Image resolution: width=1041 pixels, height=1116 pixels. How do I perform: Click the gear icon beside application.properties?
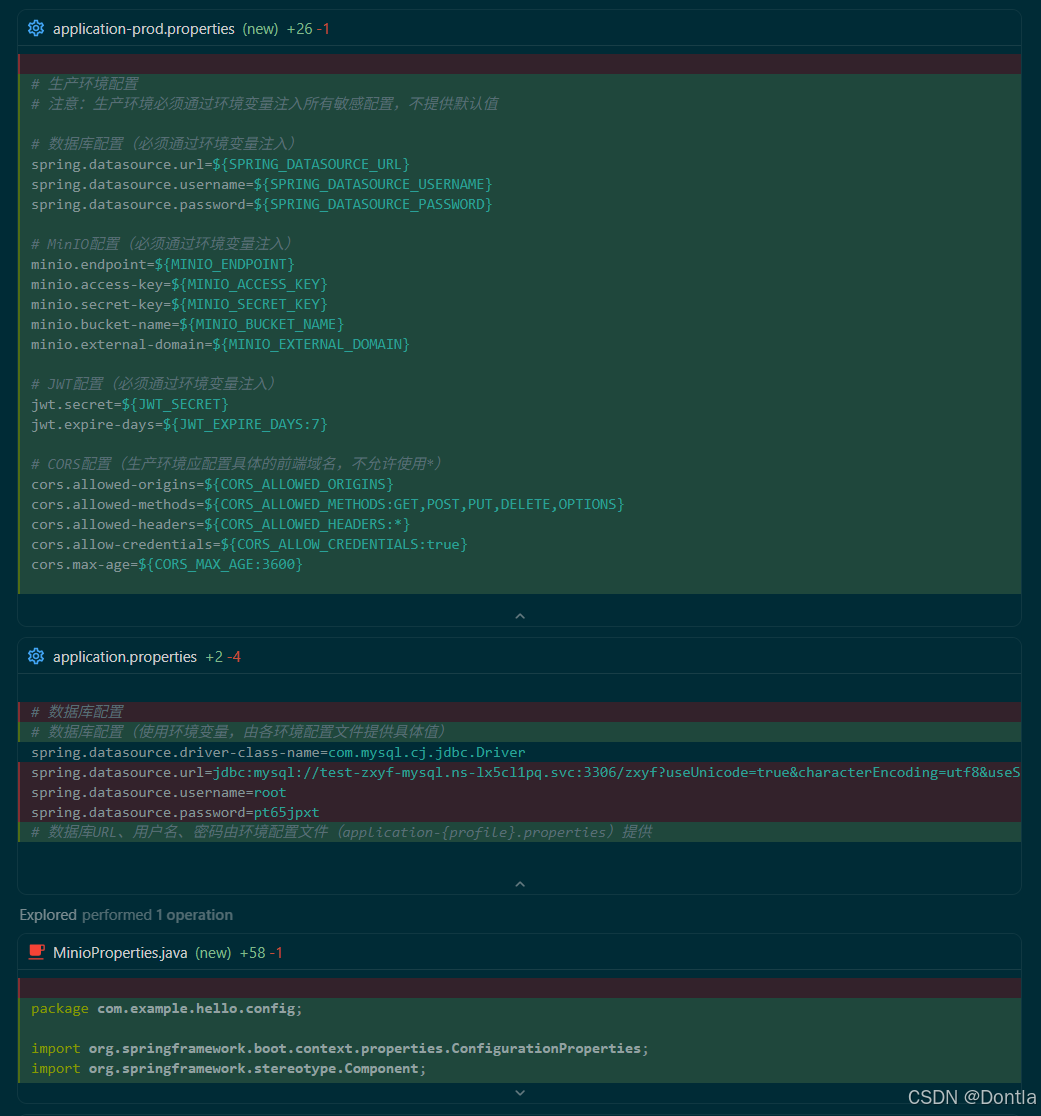click(36, 656)
